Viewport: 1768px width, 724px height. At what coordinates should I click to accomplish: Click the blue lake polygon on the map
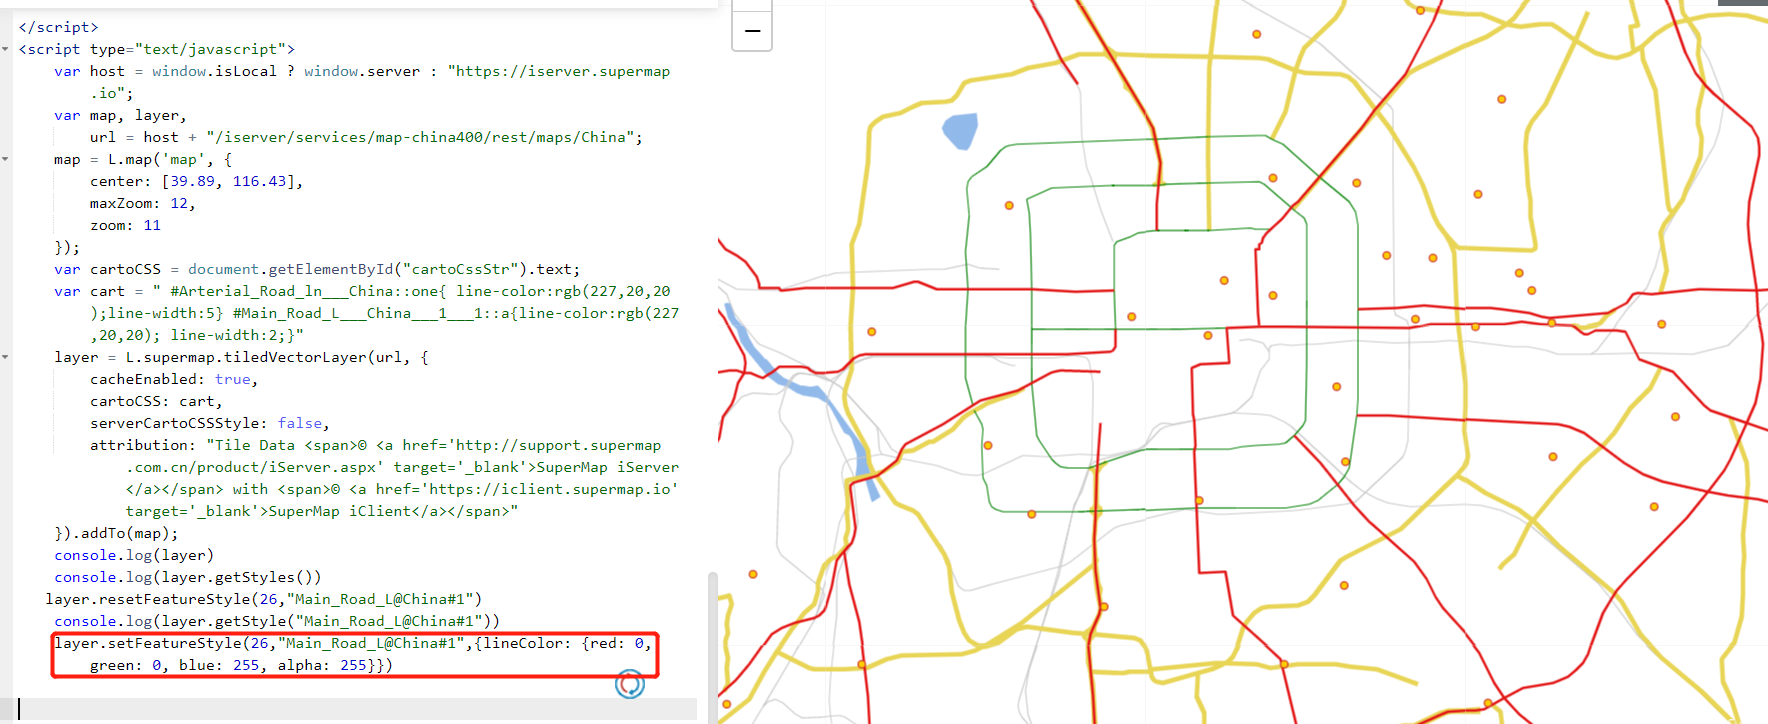coord(960,131)
